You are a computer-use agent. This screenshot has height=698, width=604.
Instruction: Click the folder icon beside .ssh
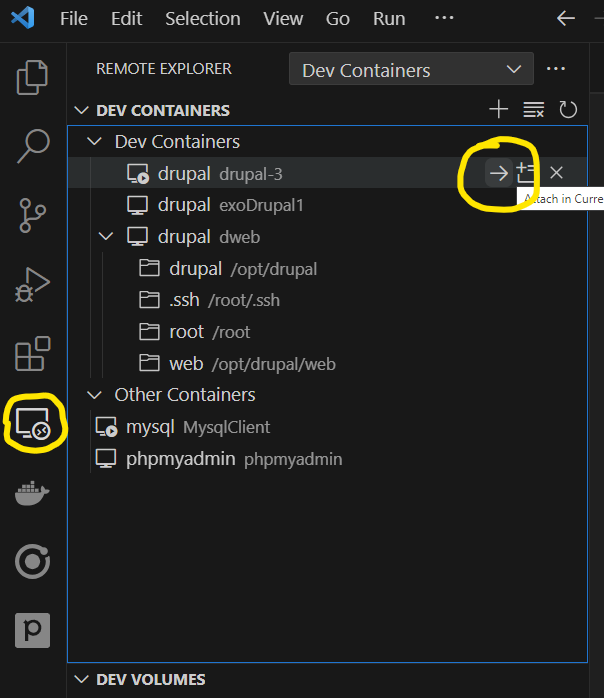coord(149,300)
